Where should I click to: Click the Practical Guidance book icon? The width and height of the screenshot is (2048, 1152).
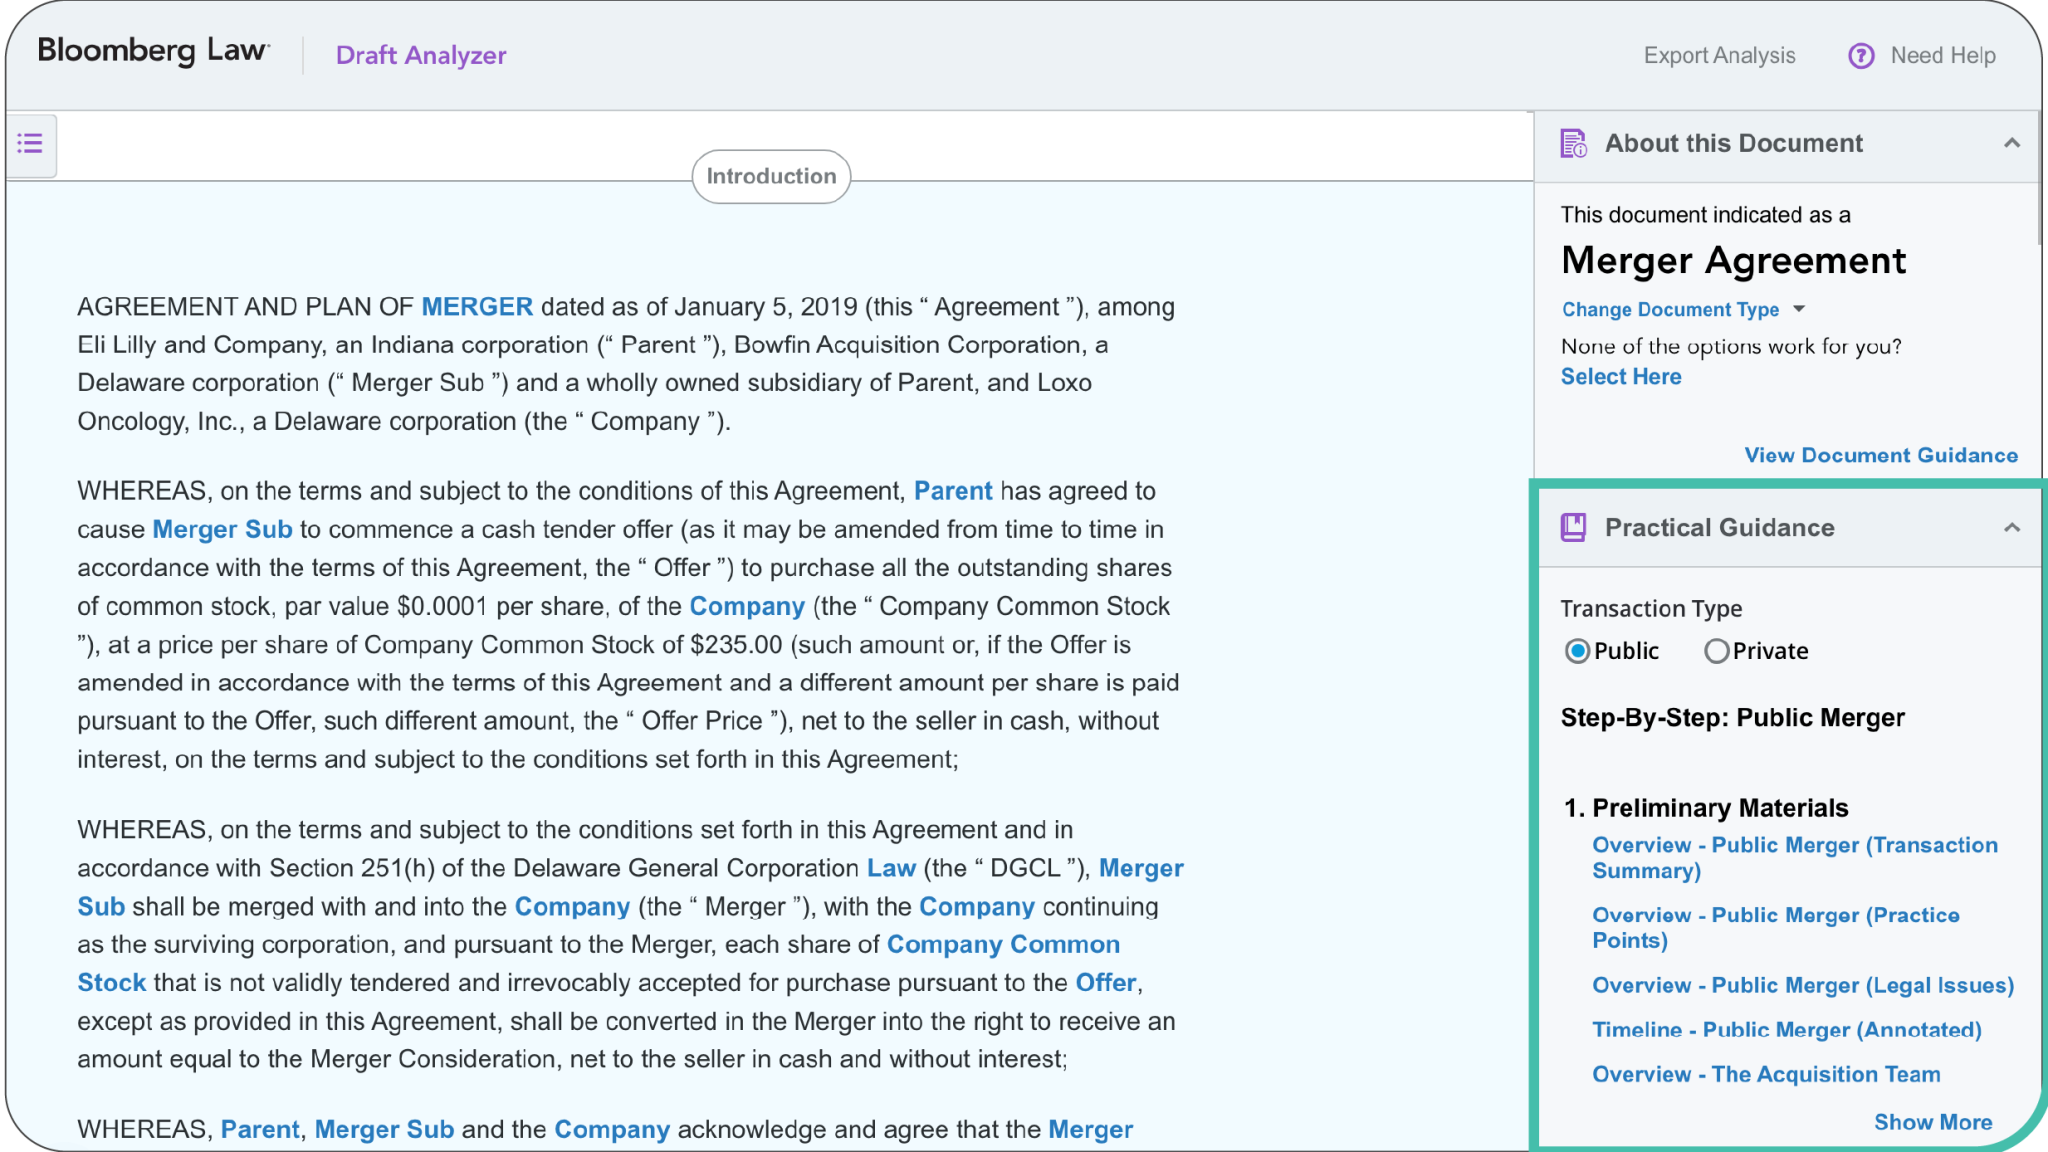(1572, 527)
